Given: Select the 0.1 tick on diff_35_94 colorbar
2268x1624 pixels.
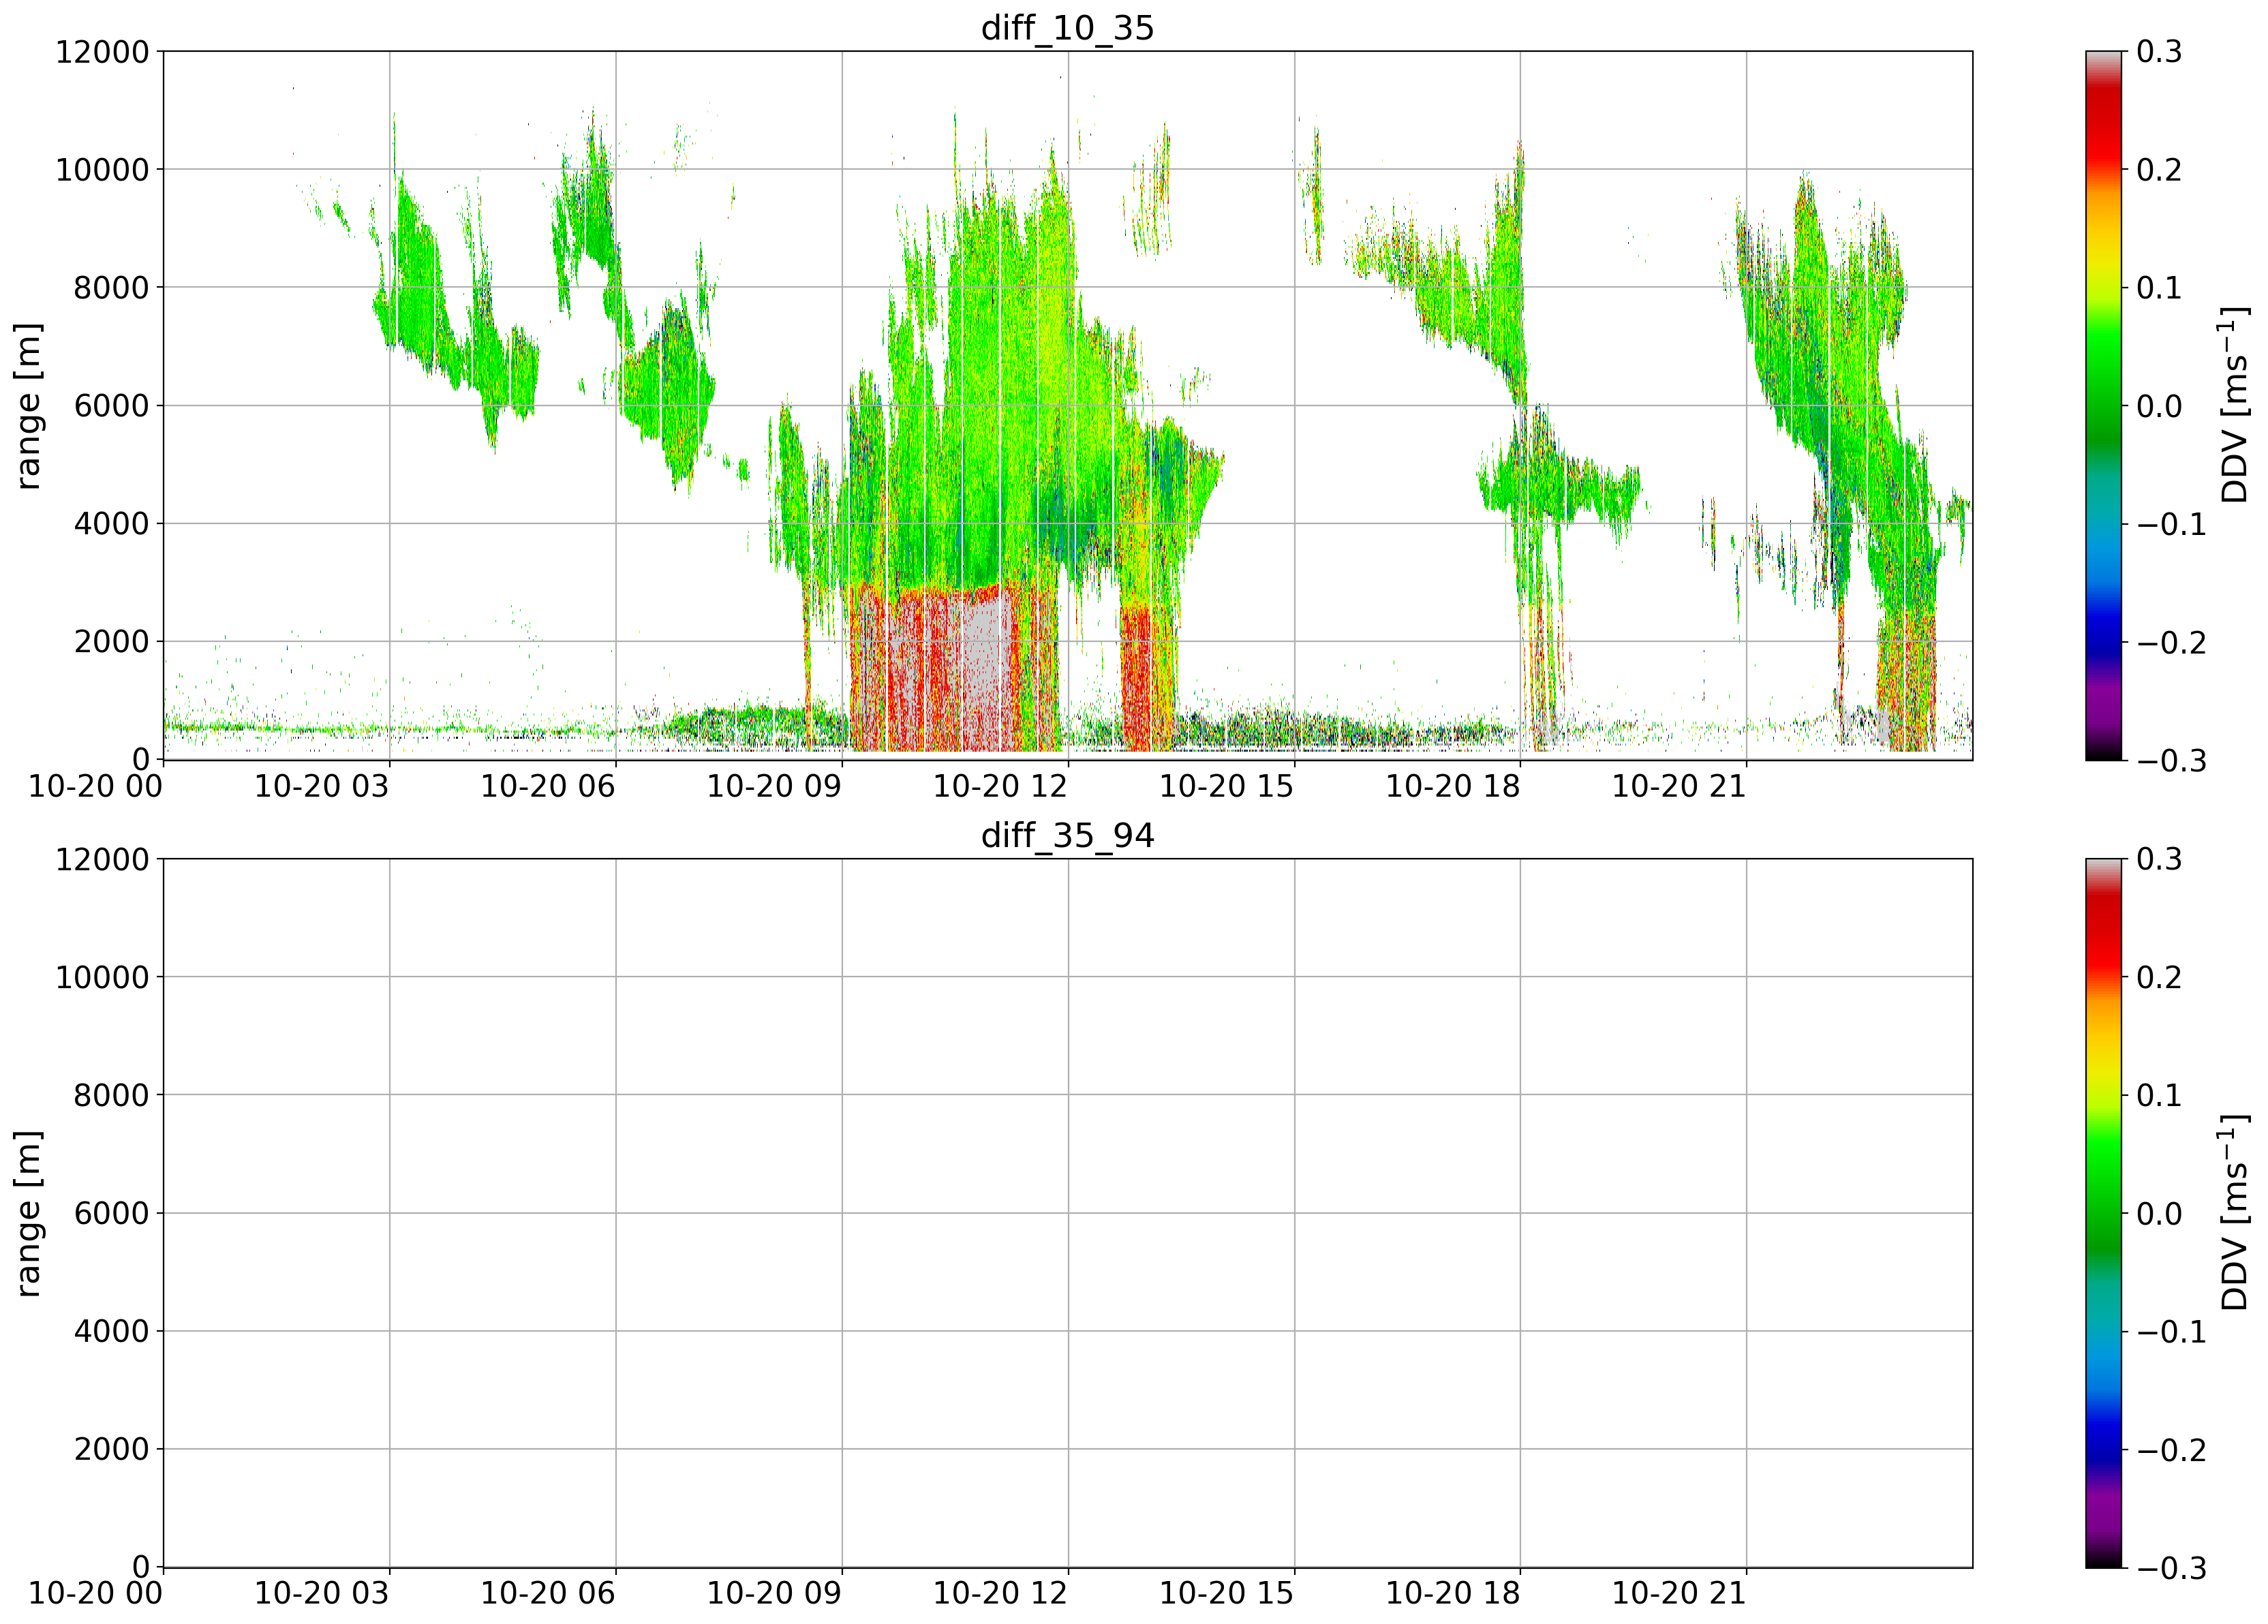Looking at the screenshot, I should (x=2159, y=1096).
